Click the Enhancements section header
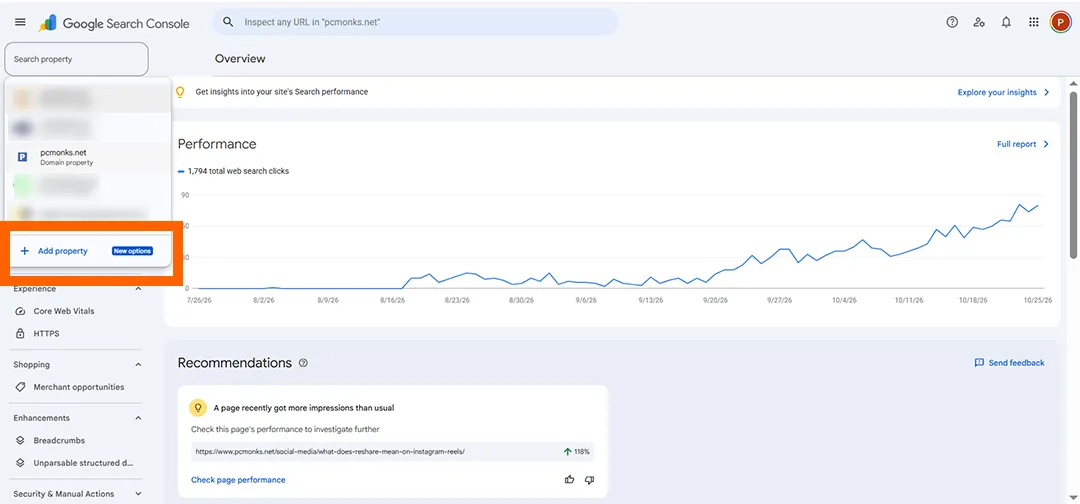1080x504 pixels. pos(41,418)
